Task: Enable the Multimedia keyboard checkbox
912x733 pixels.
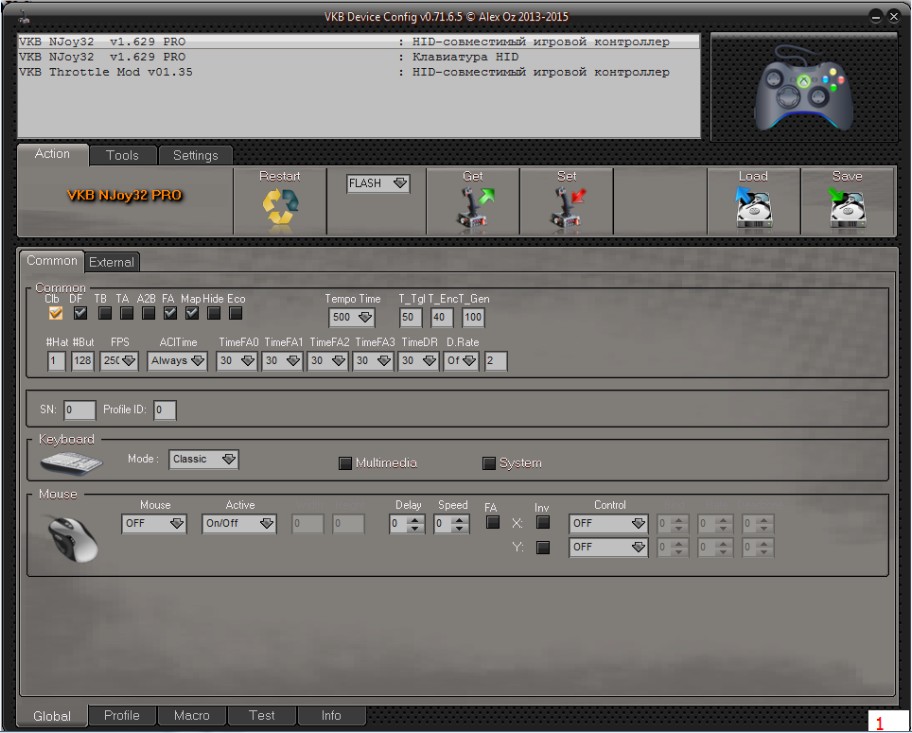Action: (345, 463)
